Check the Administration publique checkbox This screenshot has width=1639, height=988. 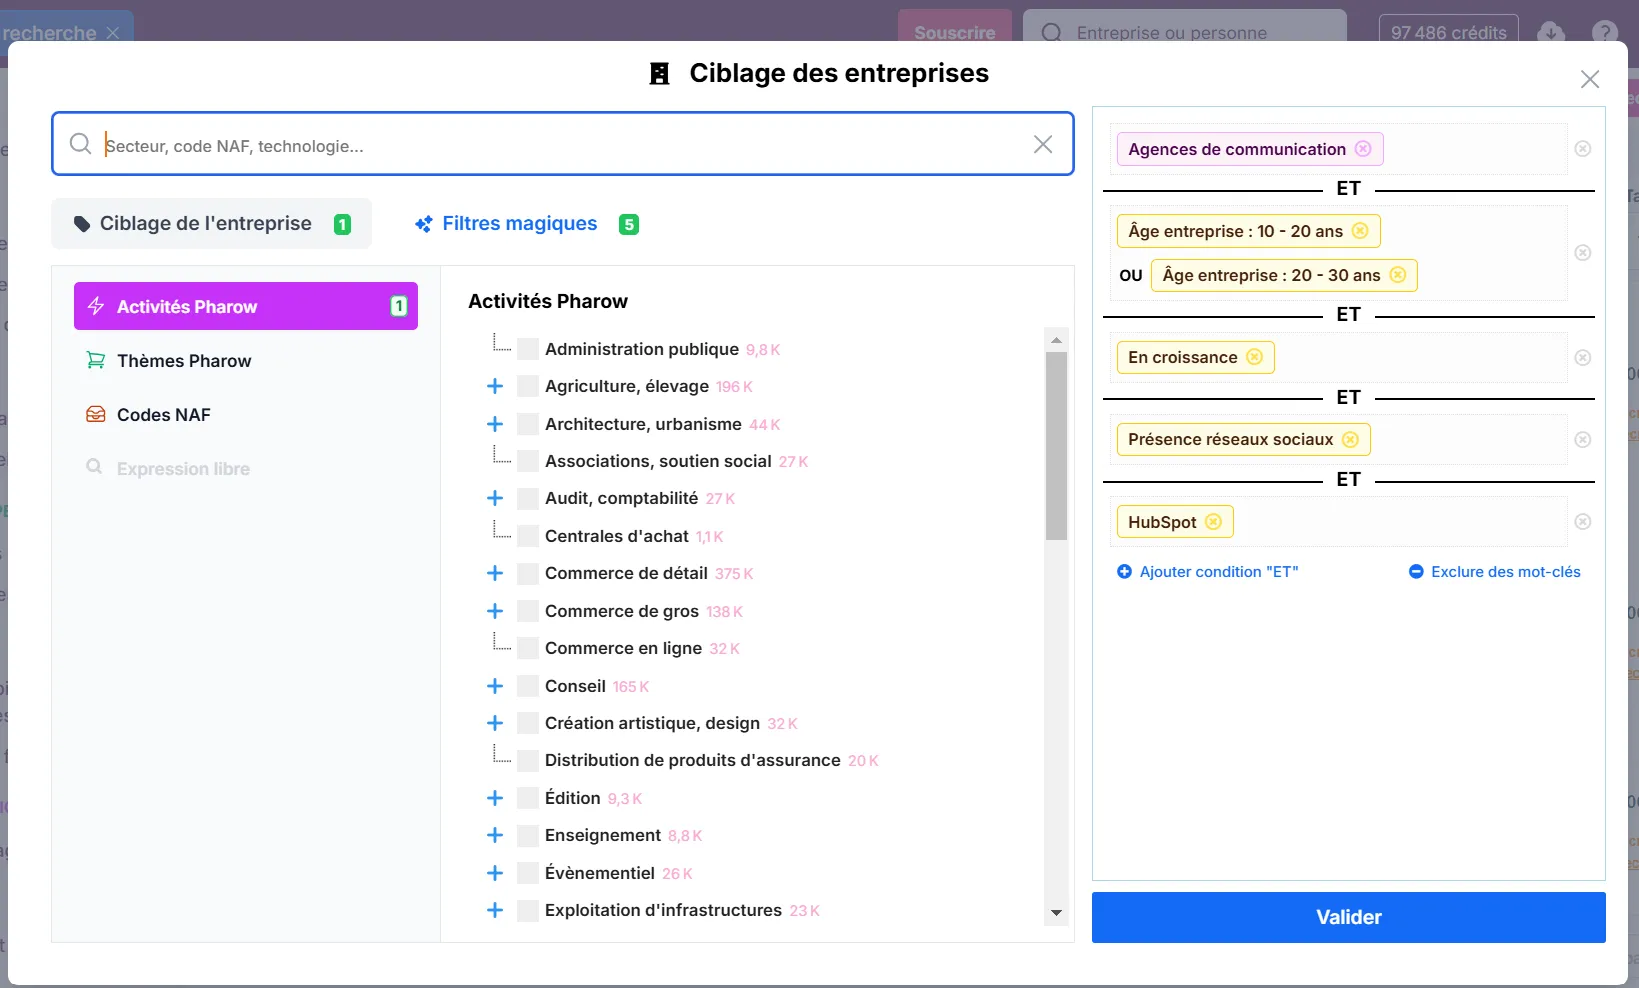[528, 349]
